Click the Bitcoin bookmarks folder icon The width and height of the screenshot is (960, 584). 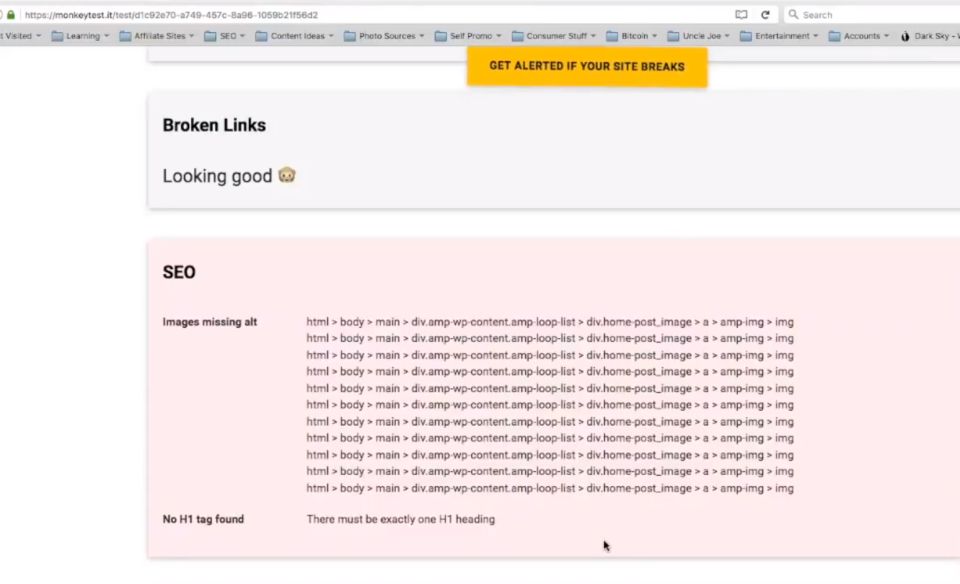[611, 36]
